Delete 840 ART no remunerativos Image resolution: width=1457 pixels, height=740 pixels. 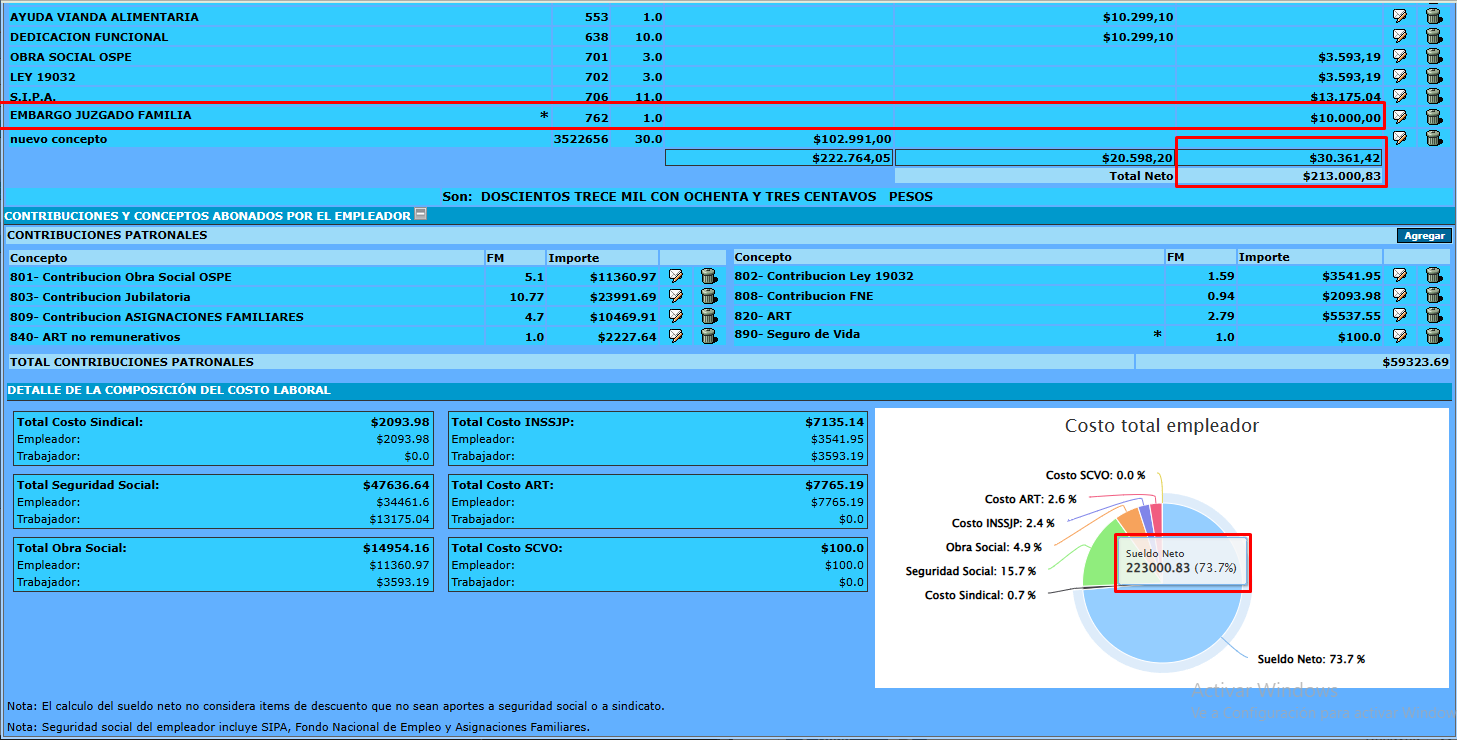(x=709, y=336)
